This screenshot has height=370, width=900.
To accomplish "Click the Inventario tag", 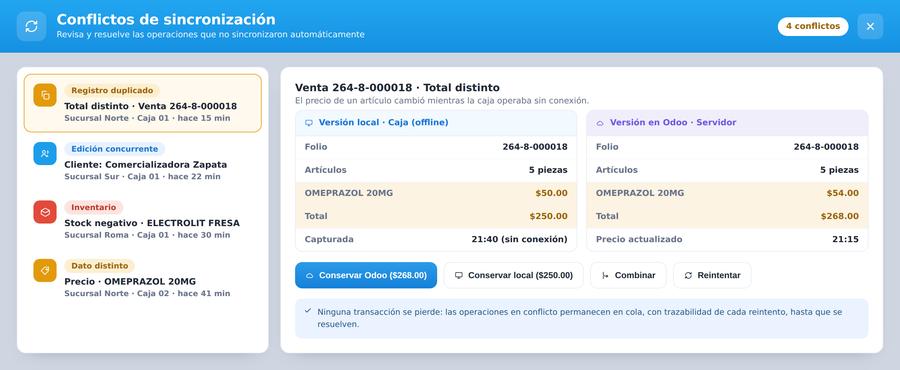I will (94, 208).
